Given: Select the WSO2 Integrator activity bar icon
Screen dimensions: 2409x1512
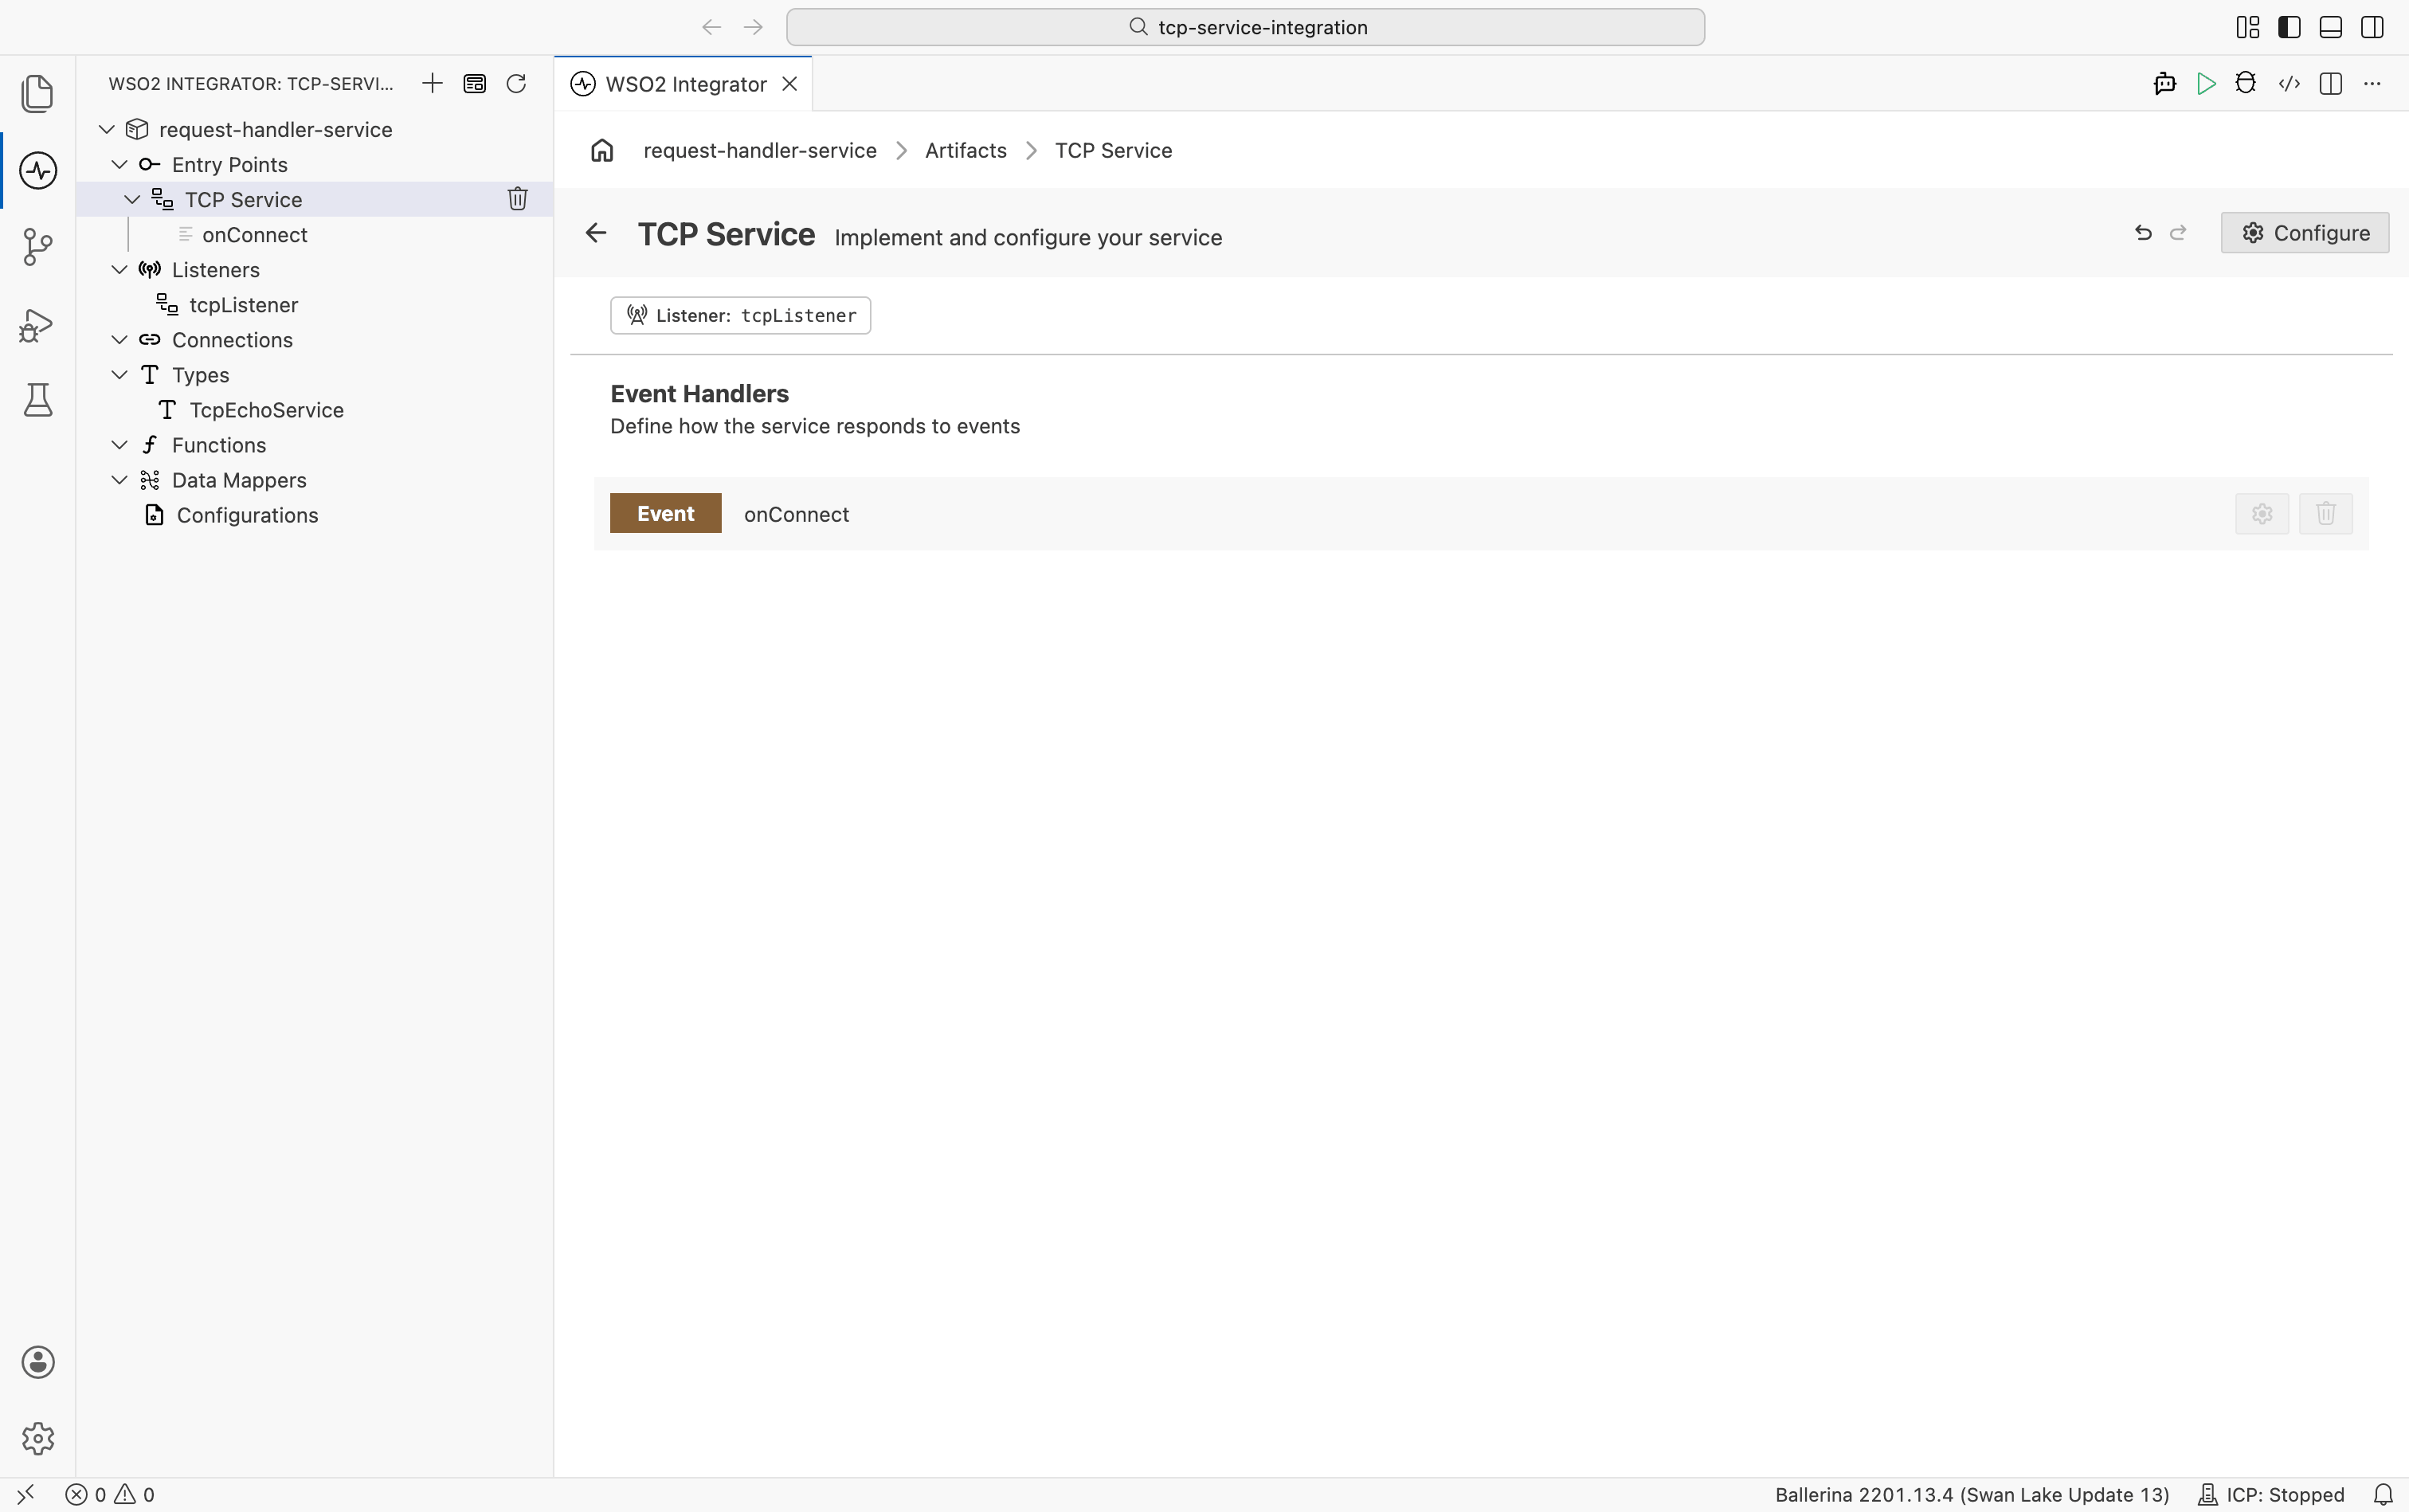Looking at the screenshot, I should 37,170.
